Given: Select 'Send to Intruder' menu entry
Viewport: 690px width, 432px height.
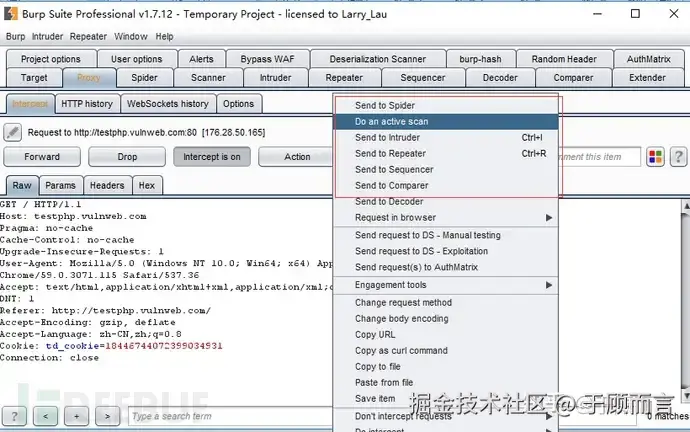Looking at the screenshot, I should [x=445, y=137].
